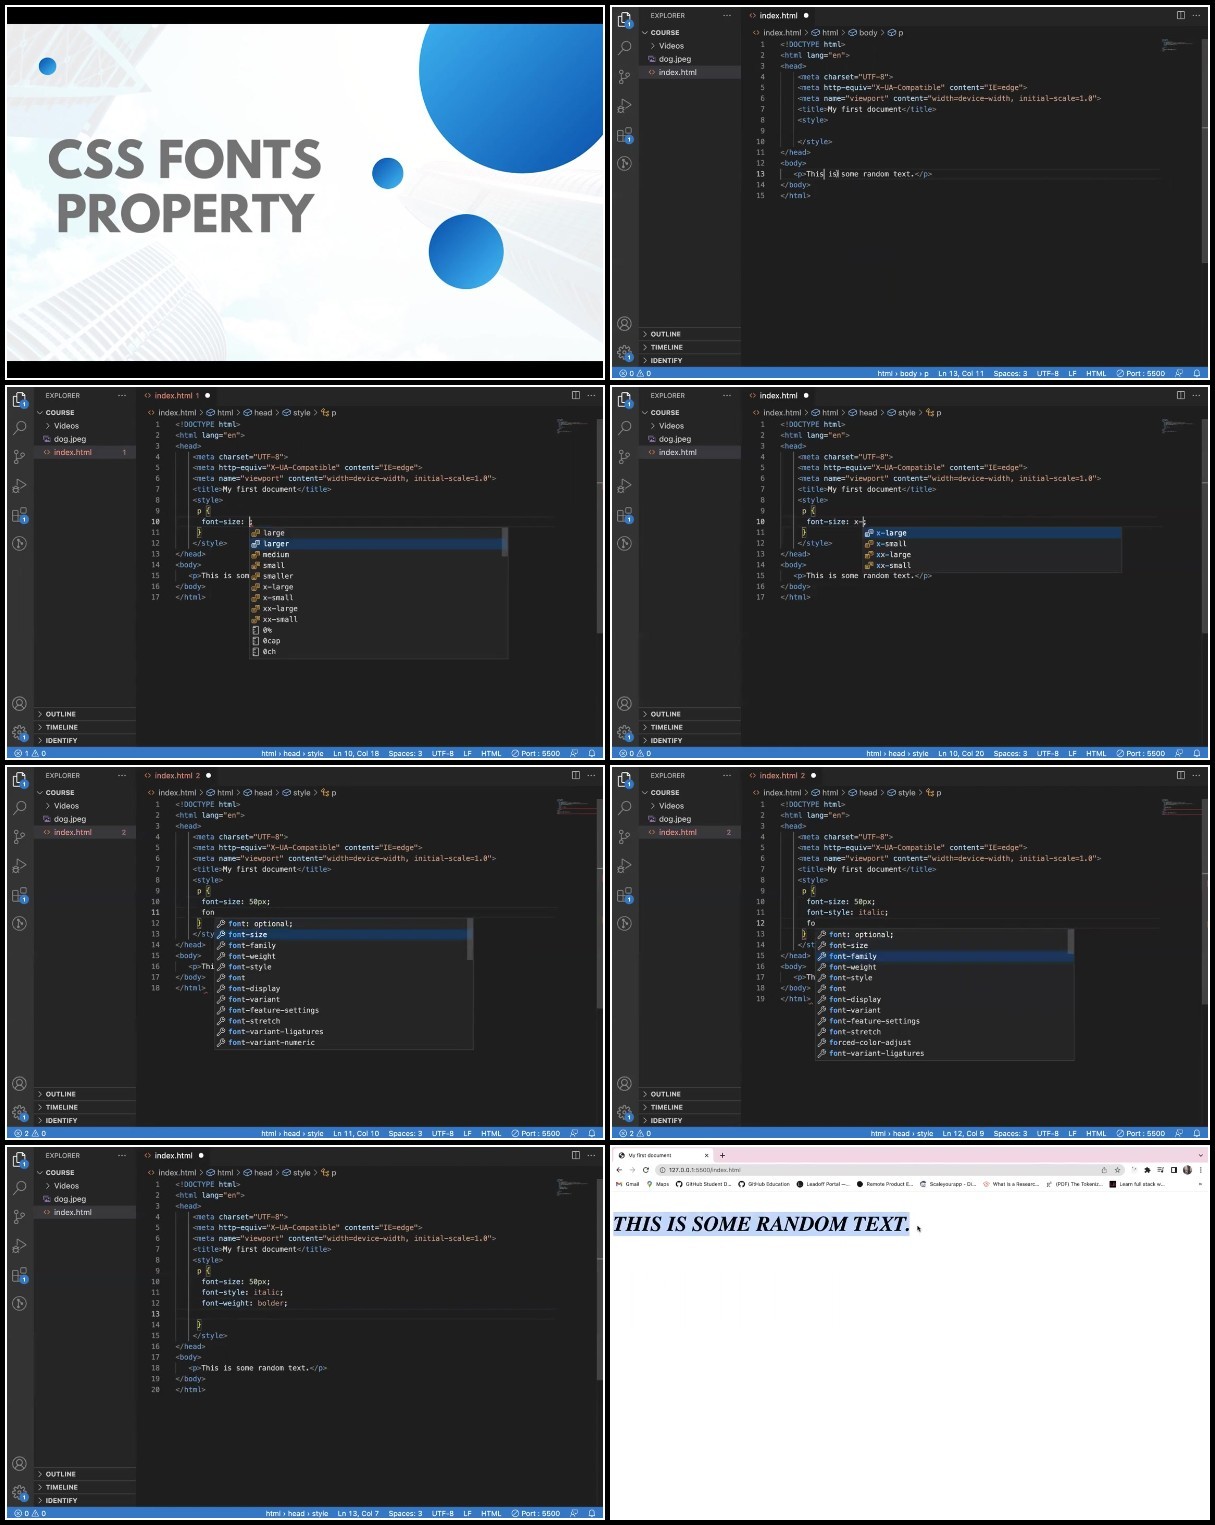Open the Maps bookmark

657,1183
